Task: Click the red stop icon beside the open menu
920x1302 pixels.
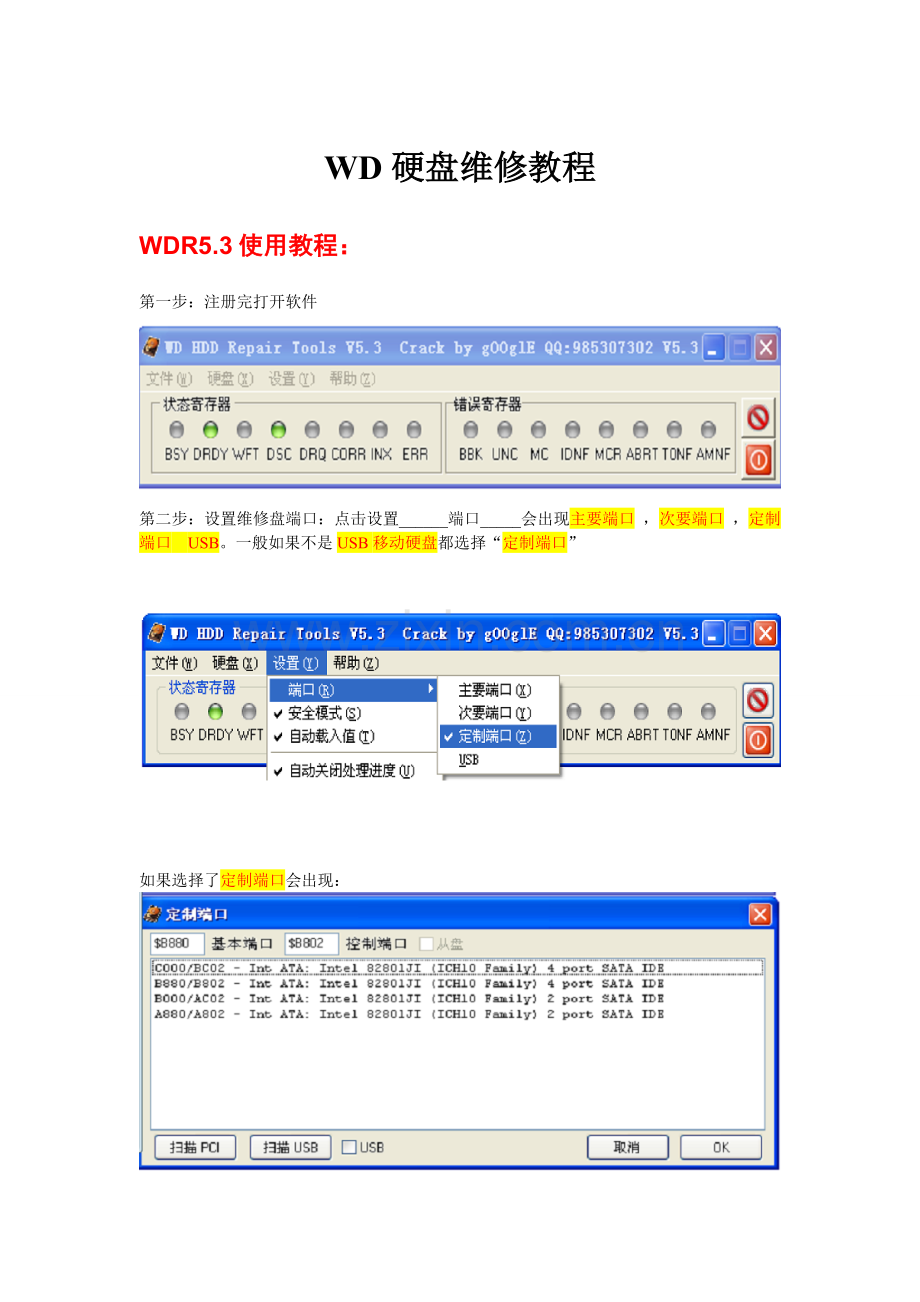Action: point(759,700)
